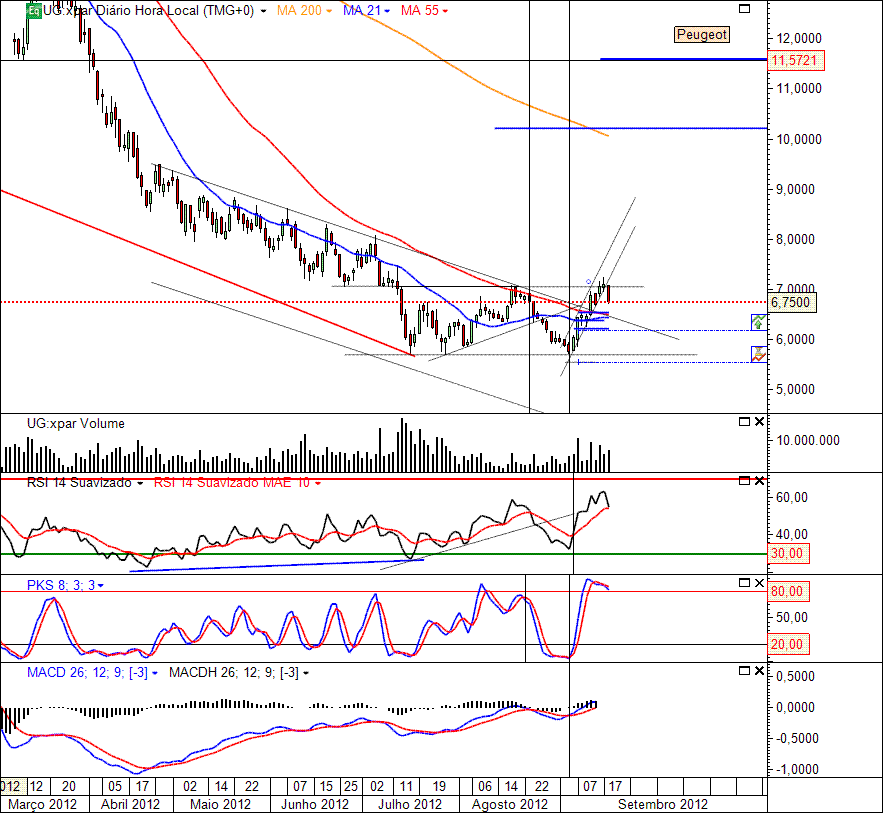The image size is (883, 813).
Task: Click the 6,7500 current price tag
Action: tap(792, 302)
